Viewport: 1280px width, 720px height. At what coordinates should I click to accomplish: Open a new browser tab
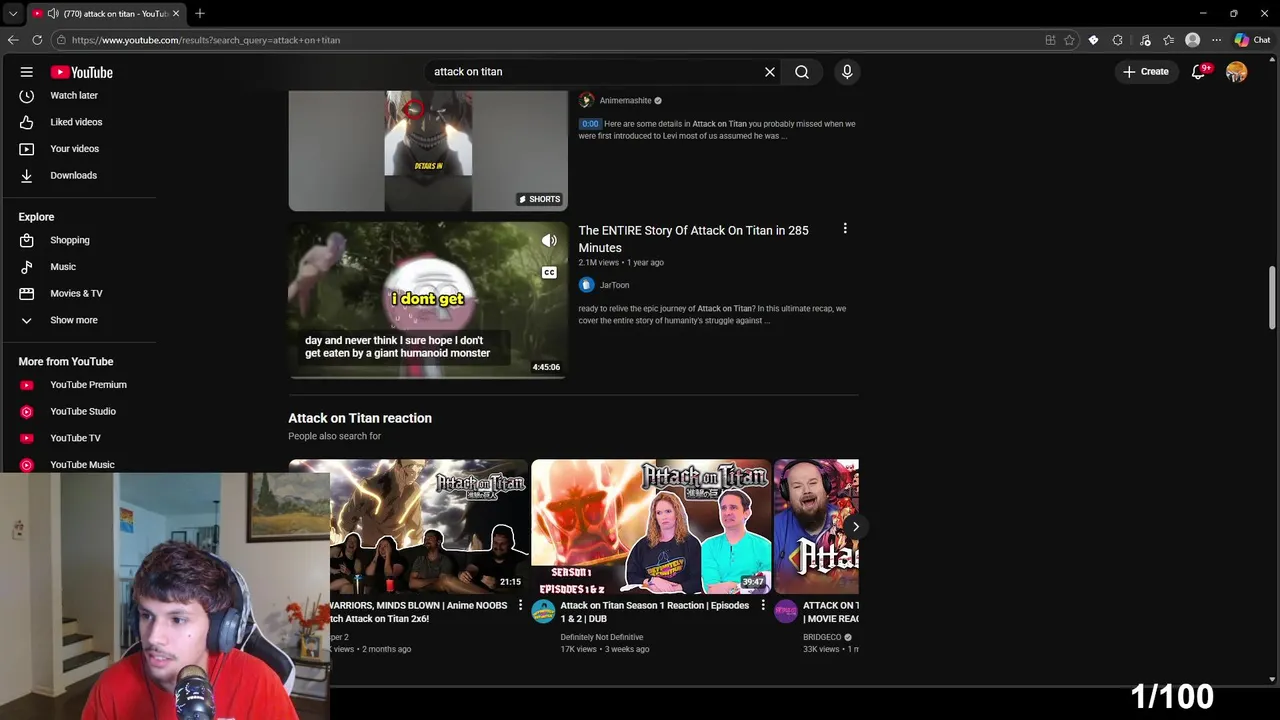(x=200, y=13)
